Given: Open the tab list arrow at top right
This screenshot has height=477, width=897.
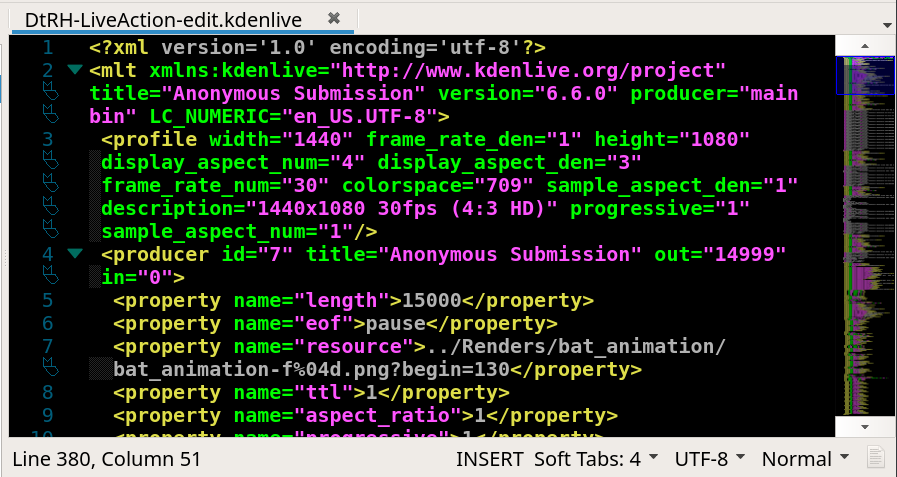Looking at the screenshot, I should (x=887, y=22).
